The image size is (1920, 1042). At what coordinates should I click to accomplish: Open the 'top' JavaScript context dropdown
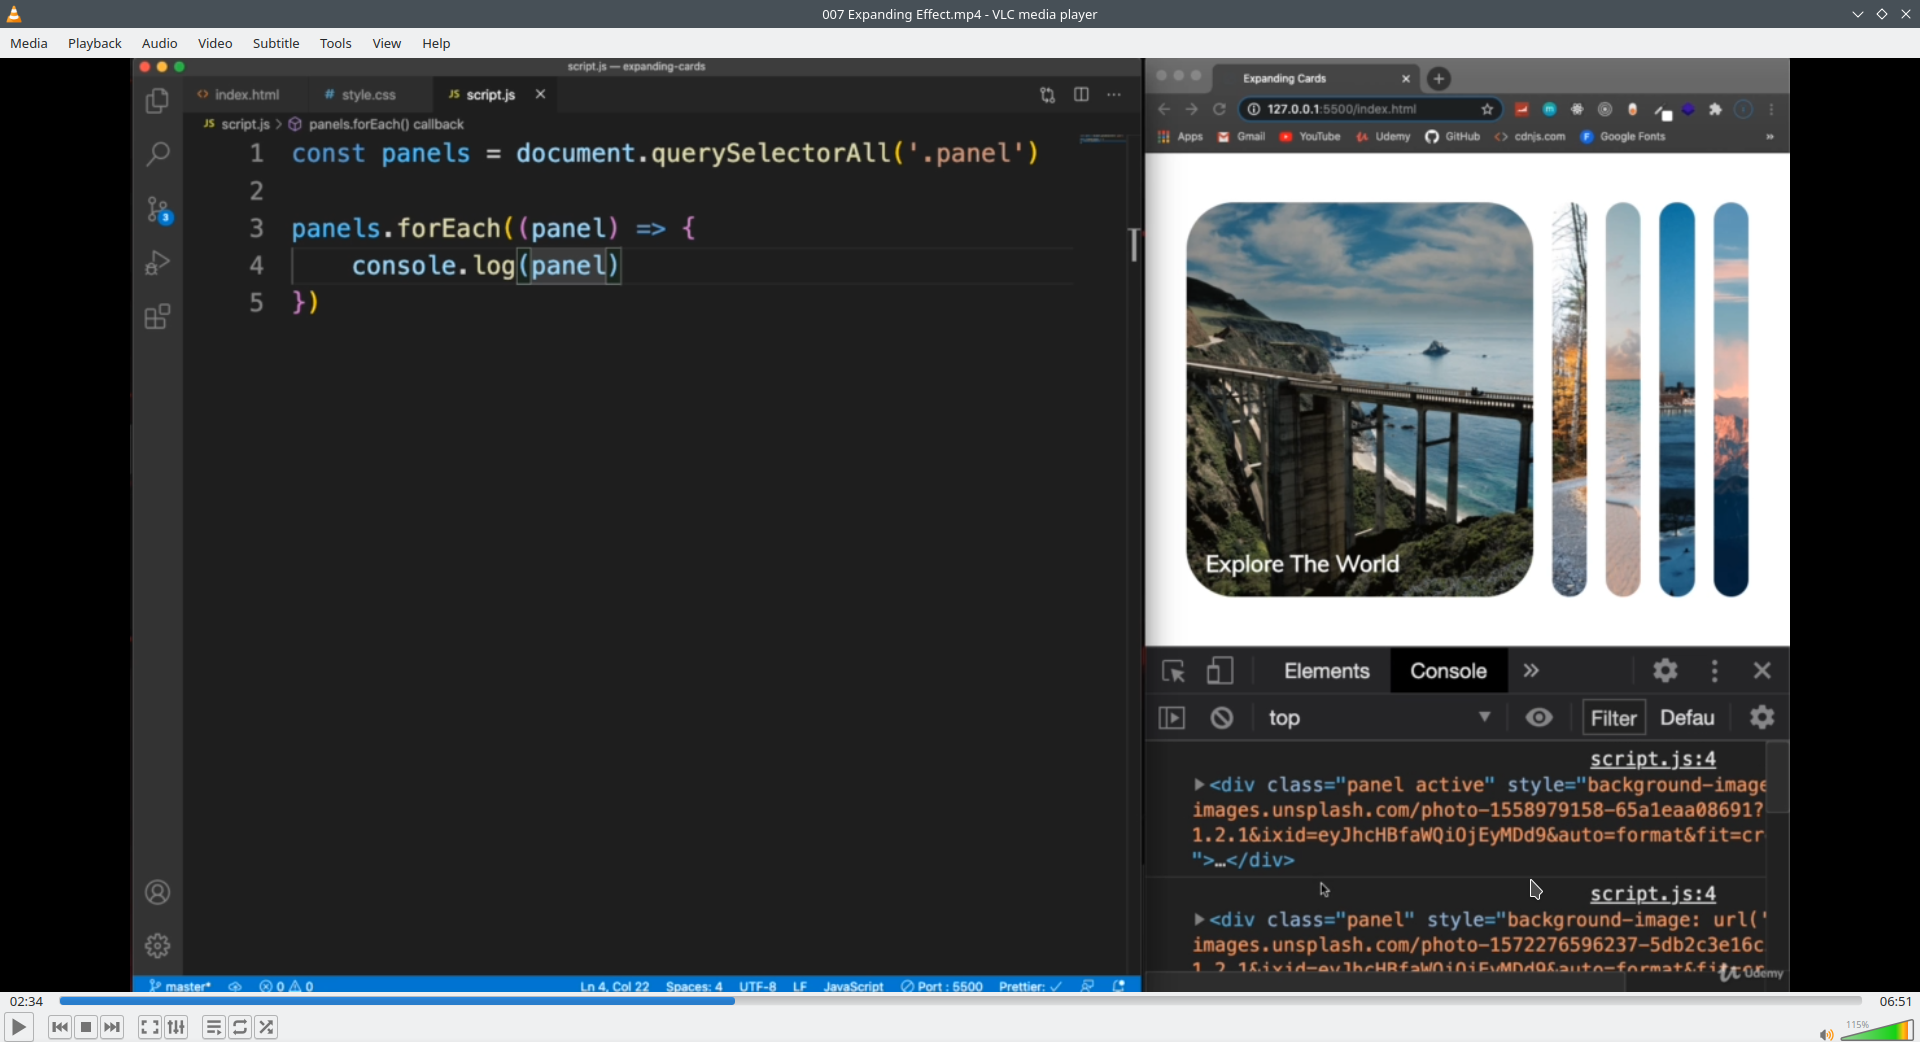point(1378,718)
